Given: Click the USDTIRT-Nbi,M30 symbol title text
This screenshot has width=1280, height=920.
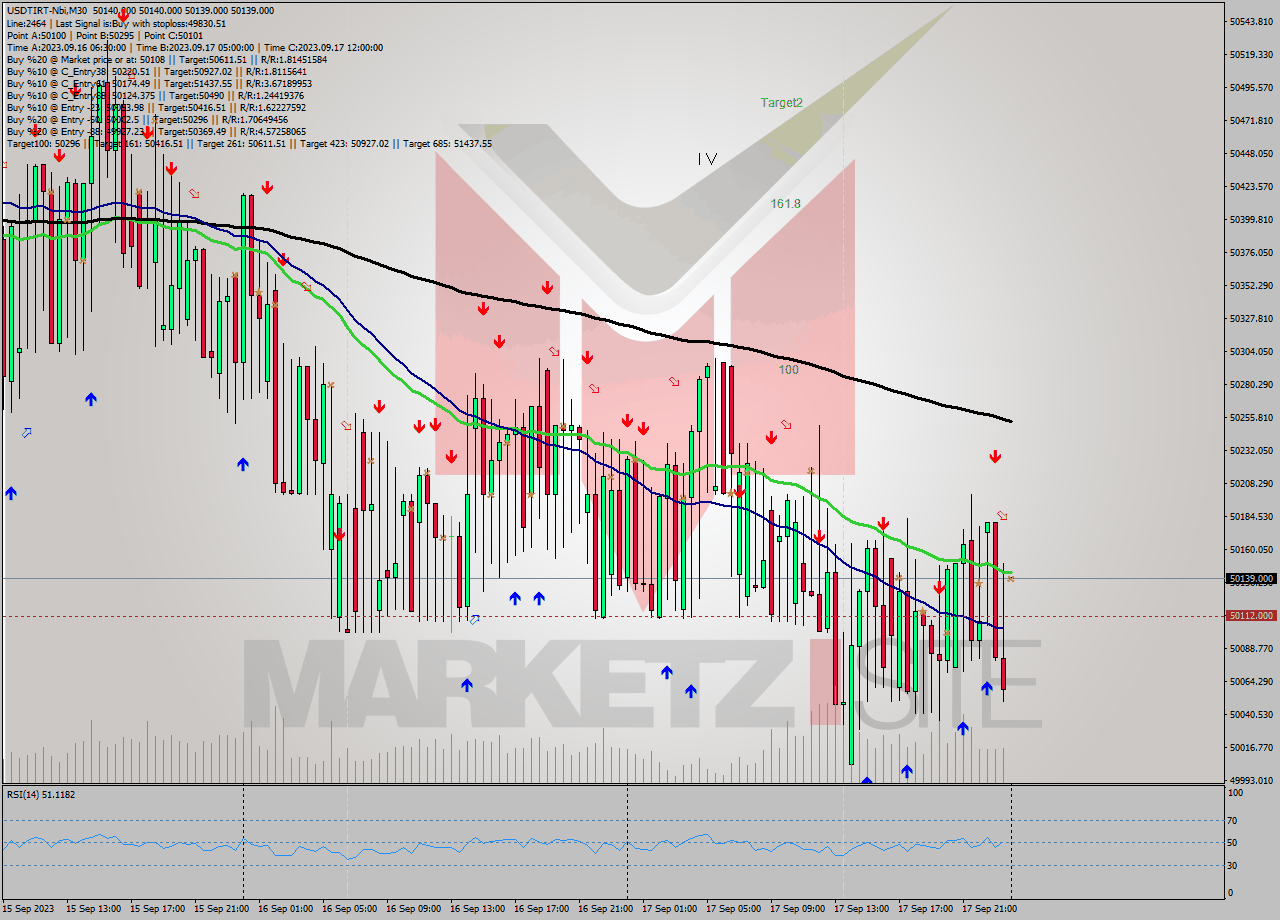Looking at the screenshot, I should (47, 10).
